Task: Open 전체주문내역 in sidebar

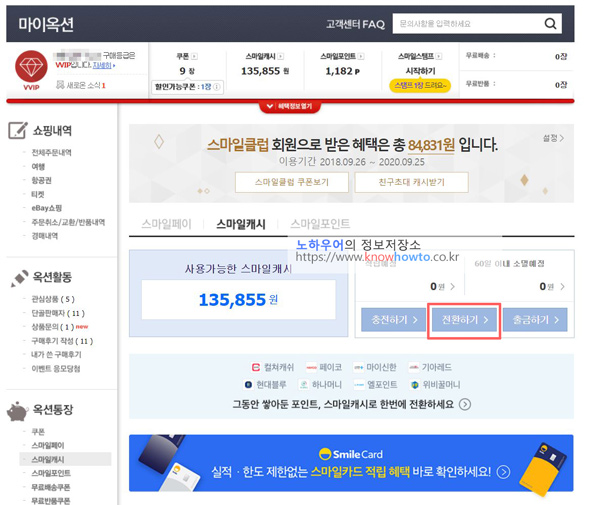Action: (x=51, y=153)
